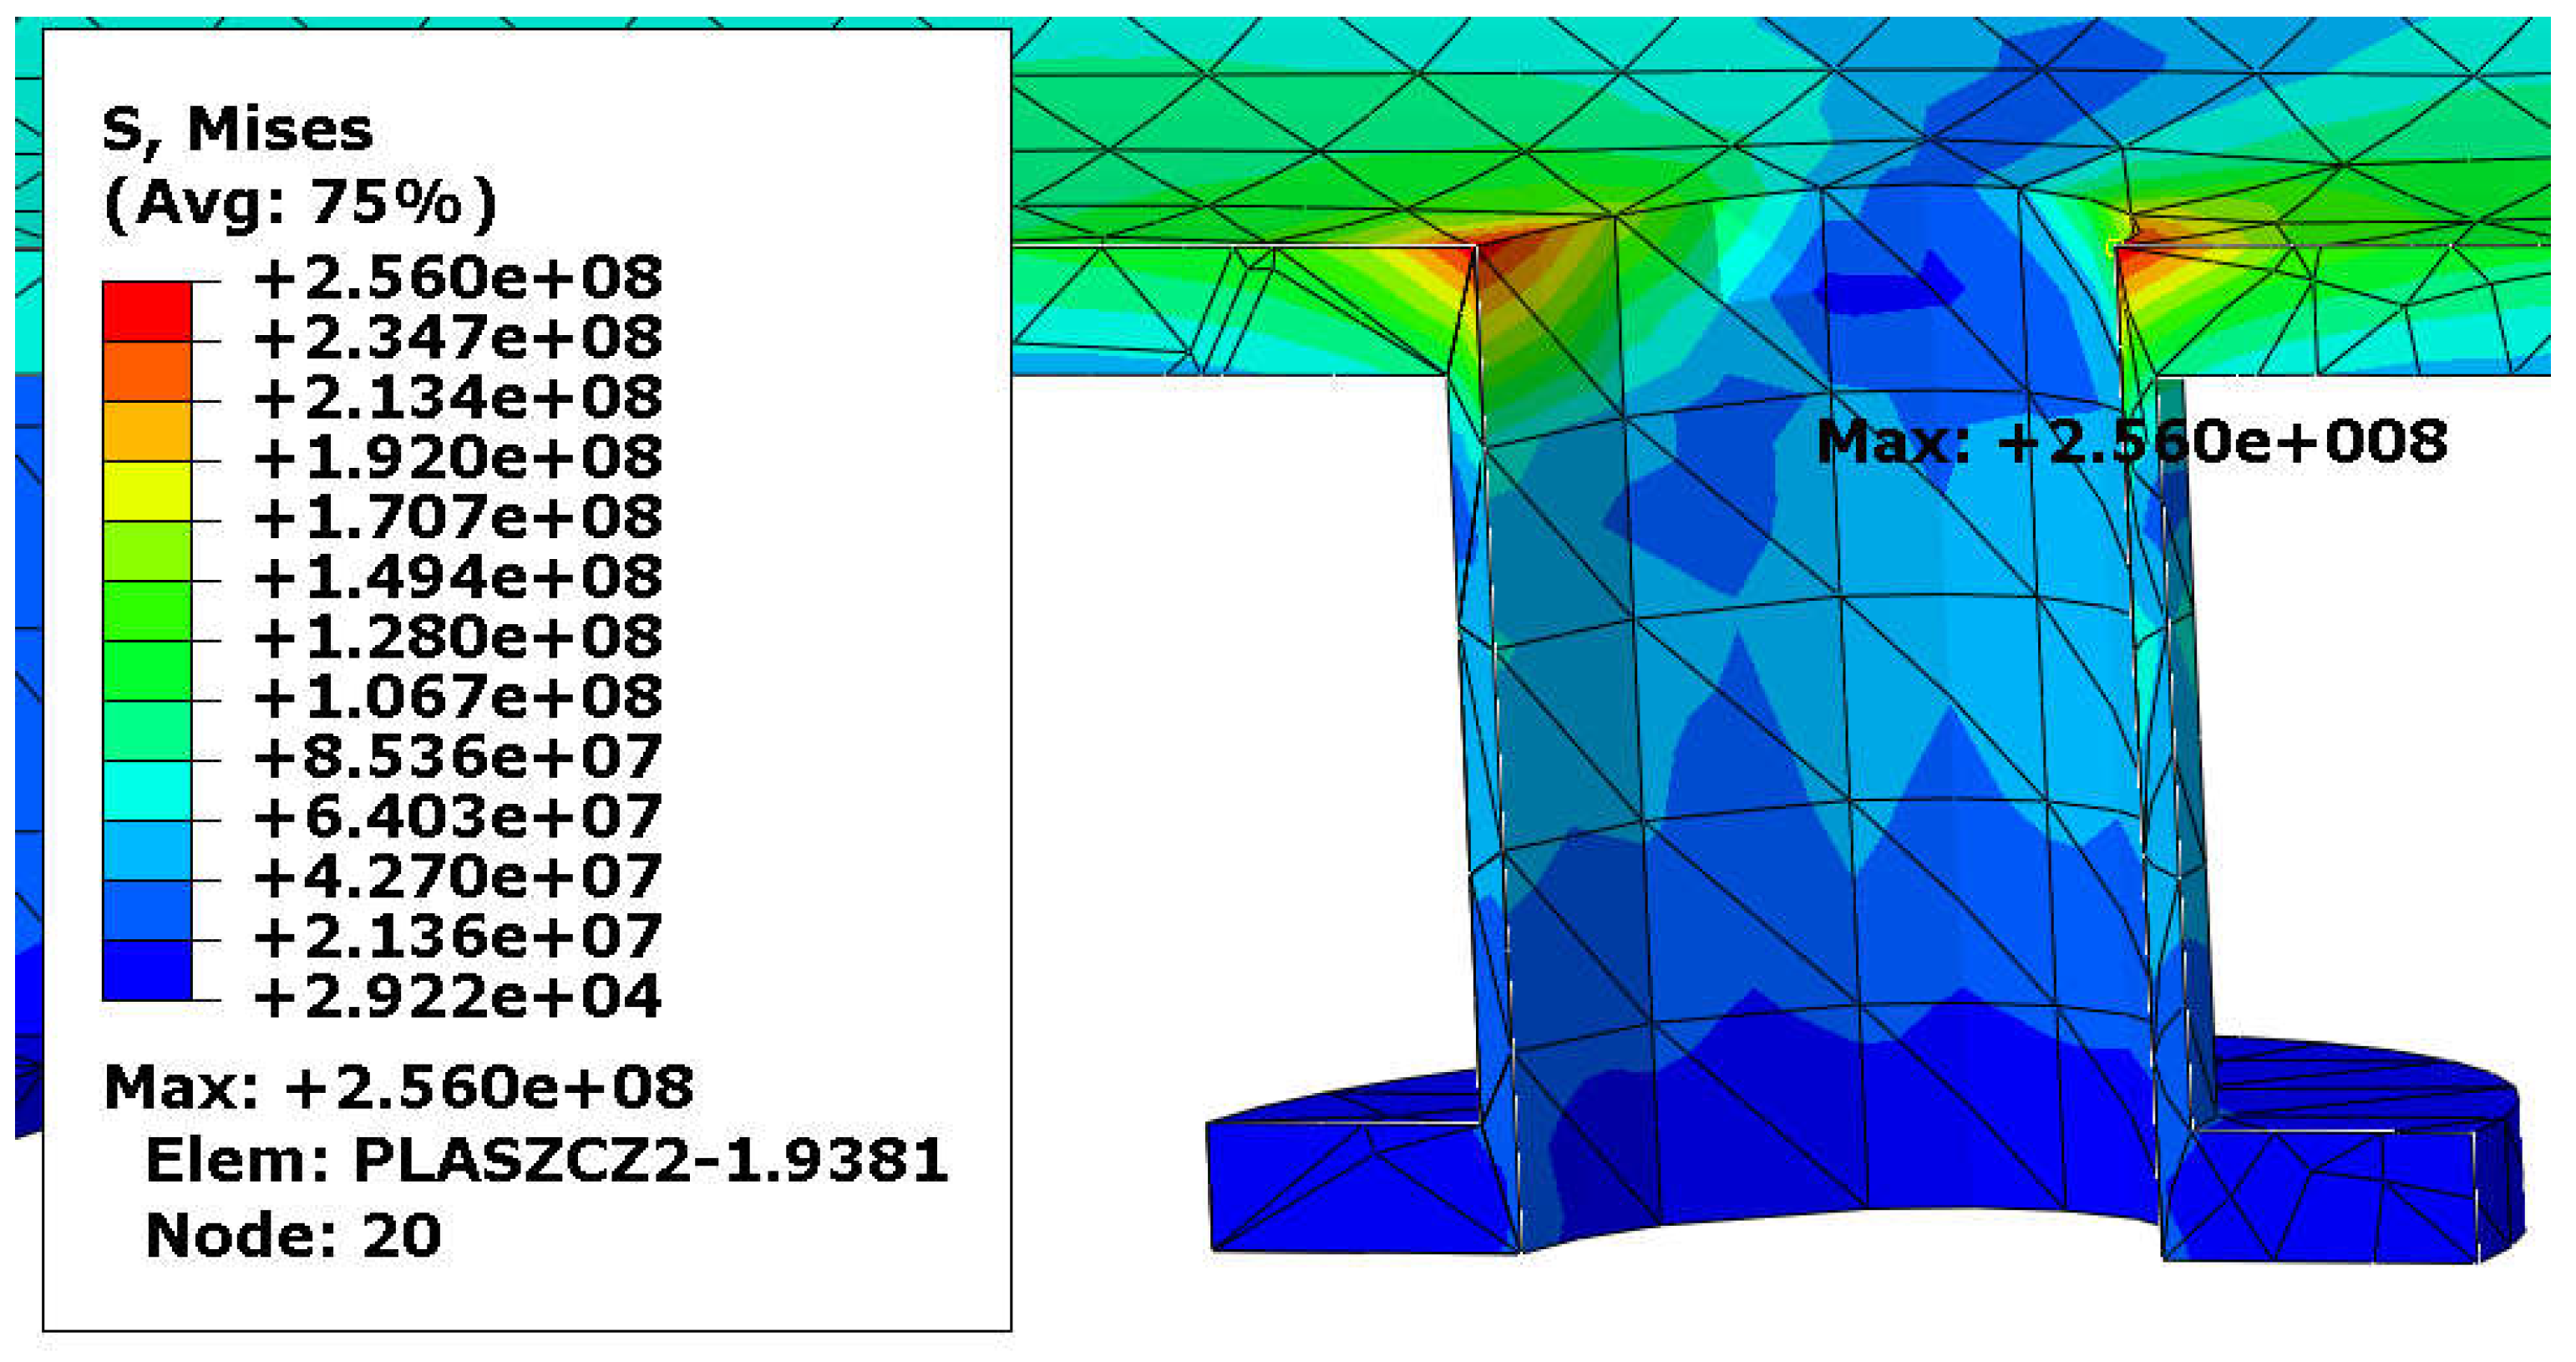Click legend value +8.536e+07

pyautogui.click(x=458, y=757)
